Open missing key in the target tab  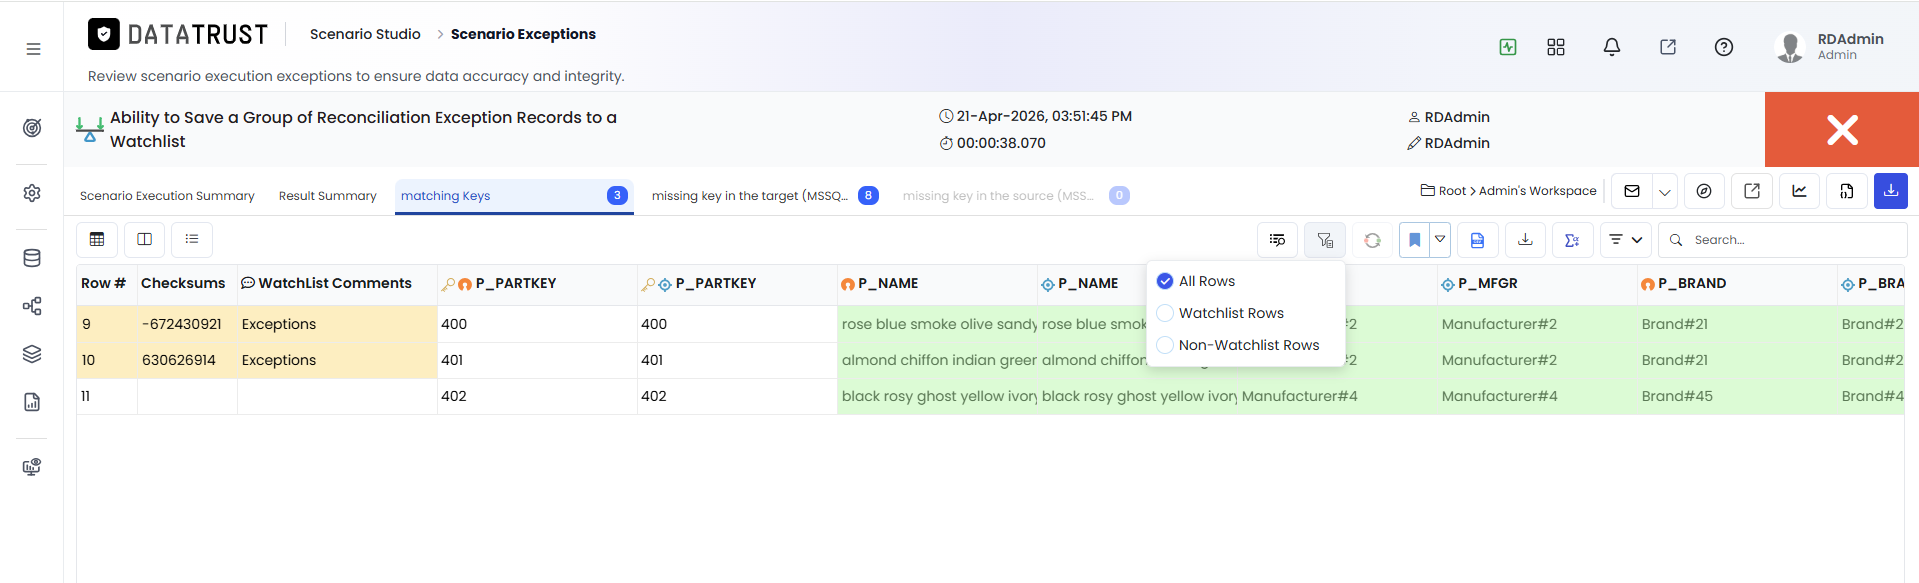(x=765, y=196)
